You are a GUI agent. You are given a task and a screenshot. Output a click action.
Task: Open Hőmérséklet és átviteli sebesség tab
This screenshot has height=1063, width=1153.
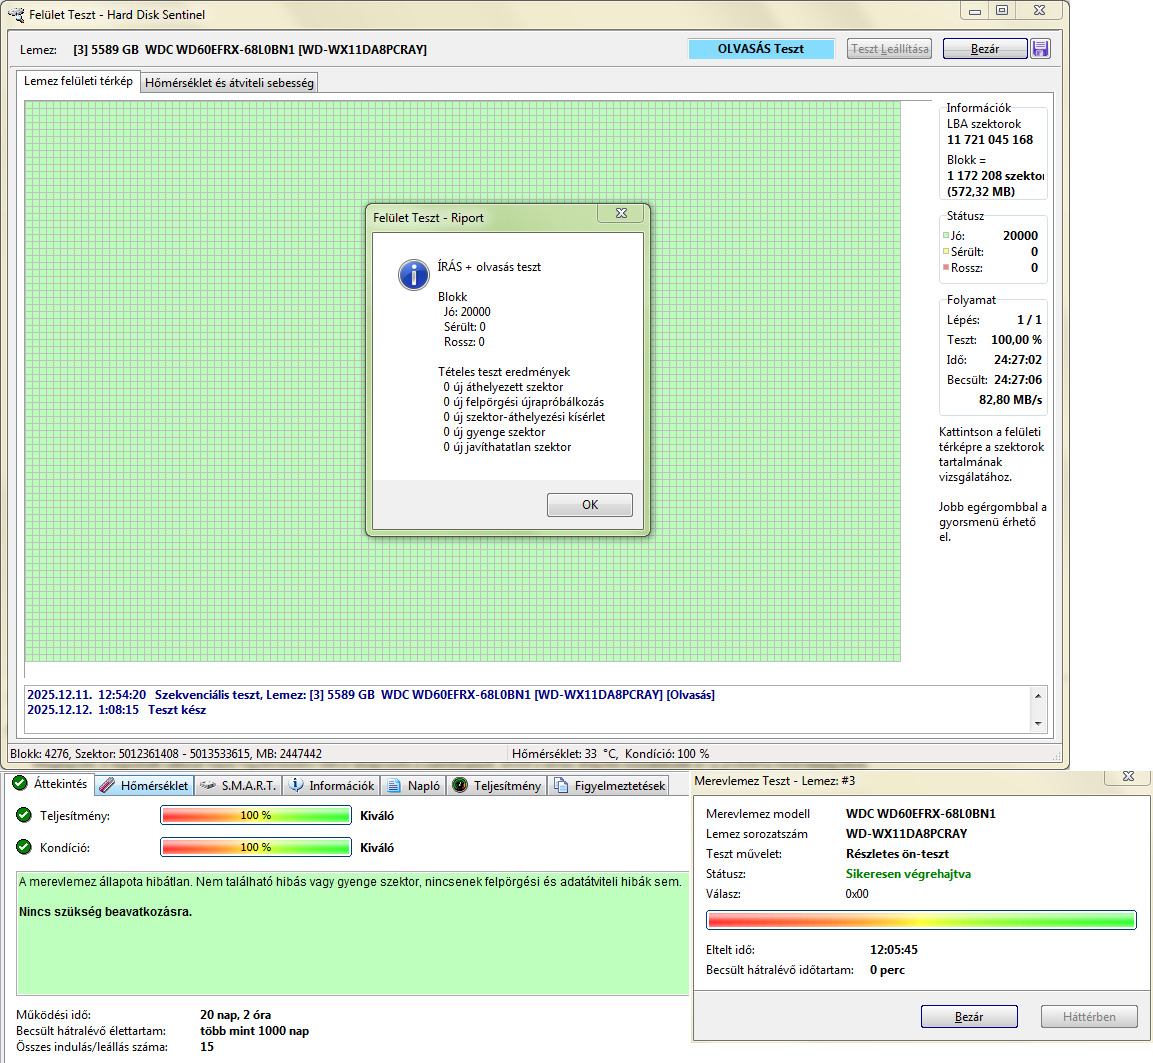tap(229, 82)
